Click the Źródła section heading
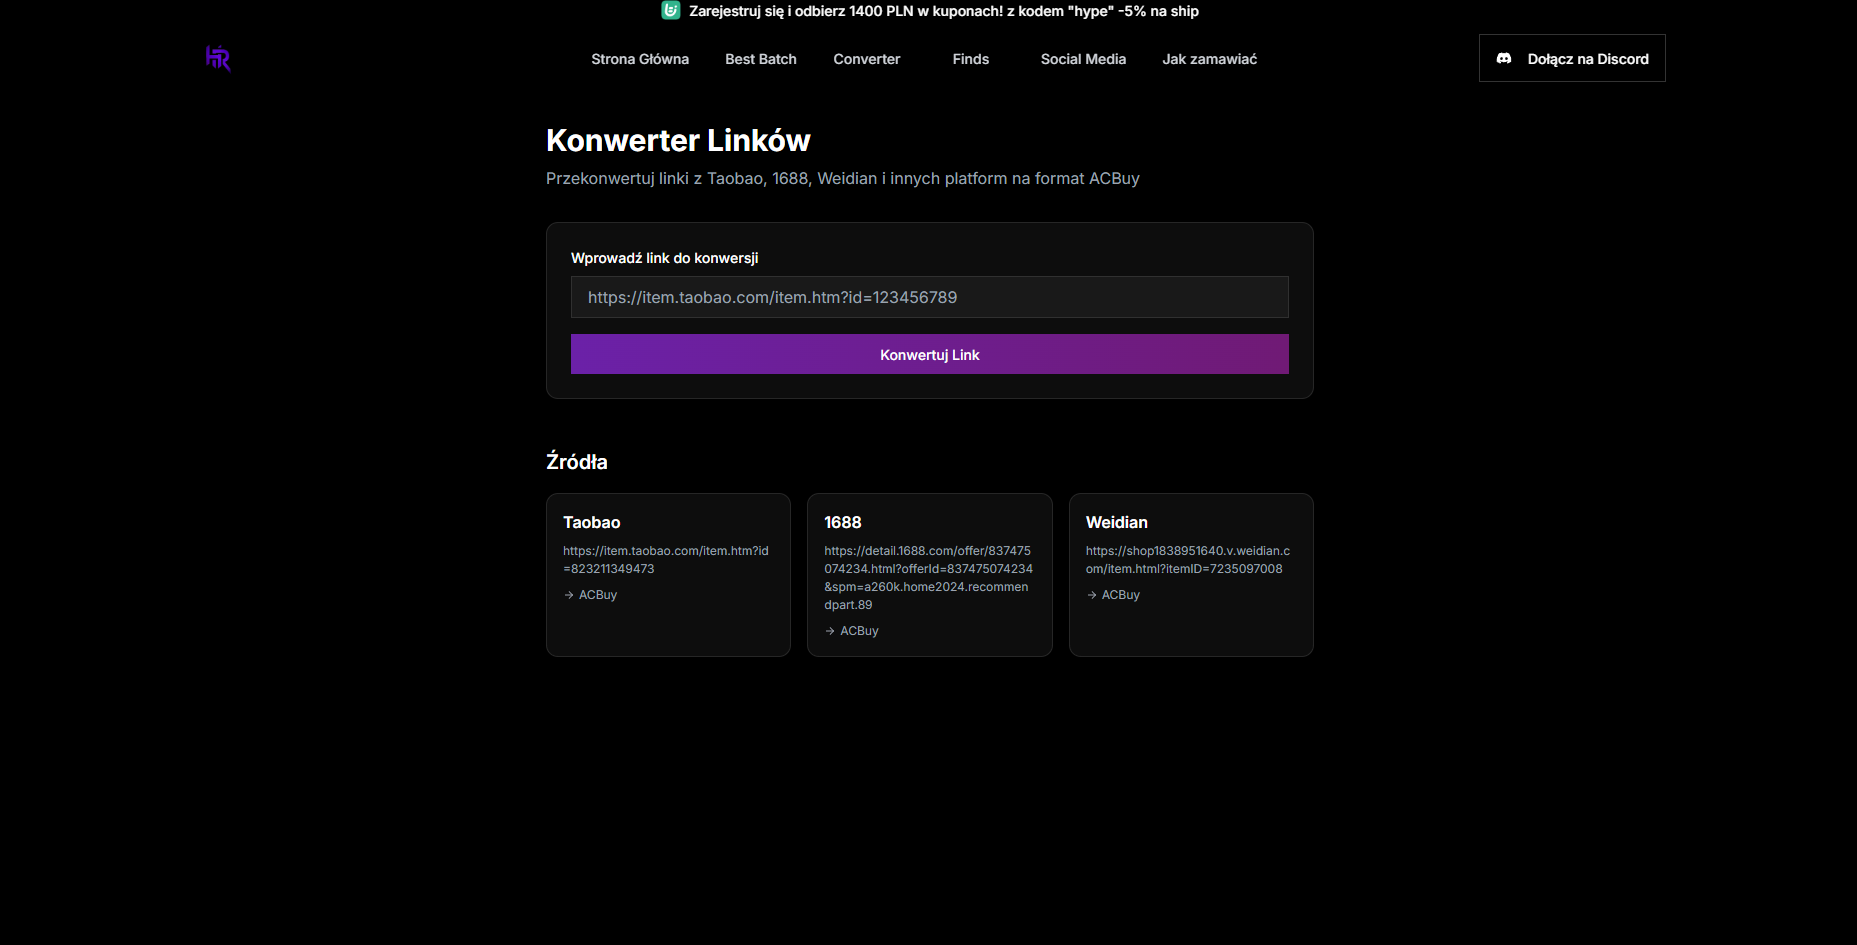1857x945 pixels. point(577,461)
